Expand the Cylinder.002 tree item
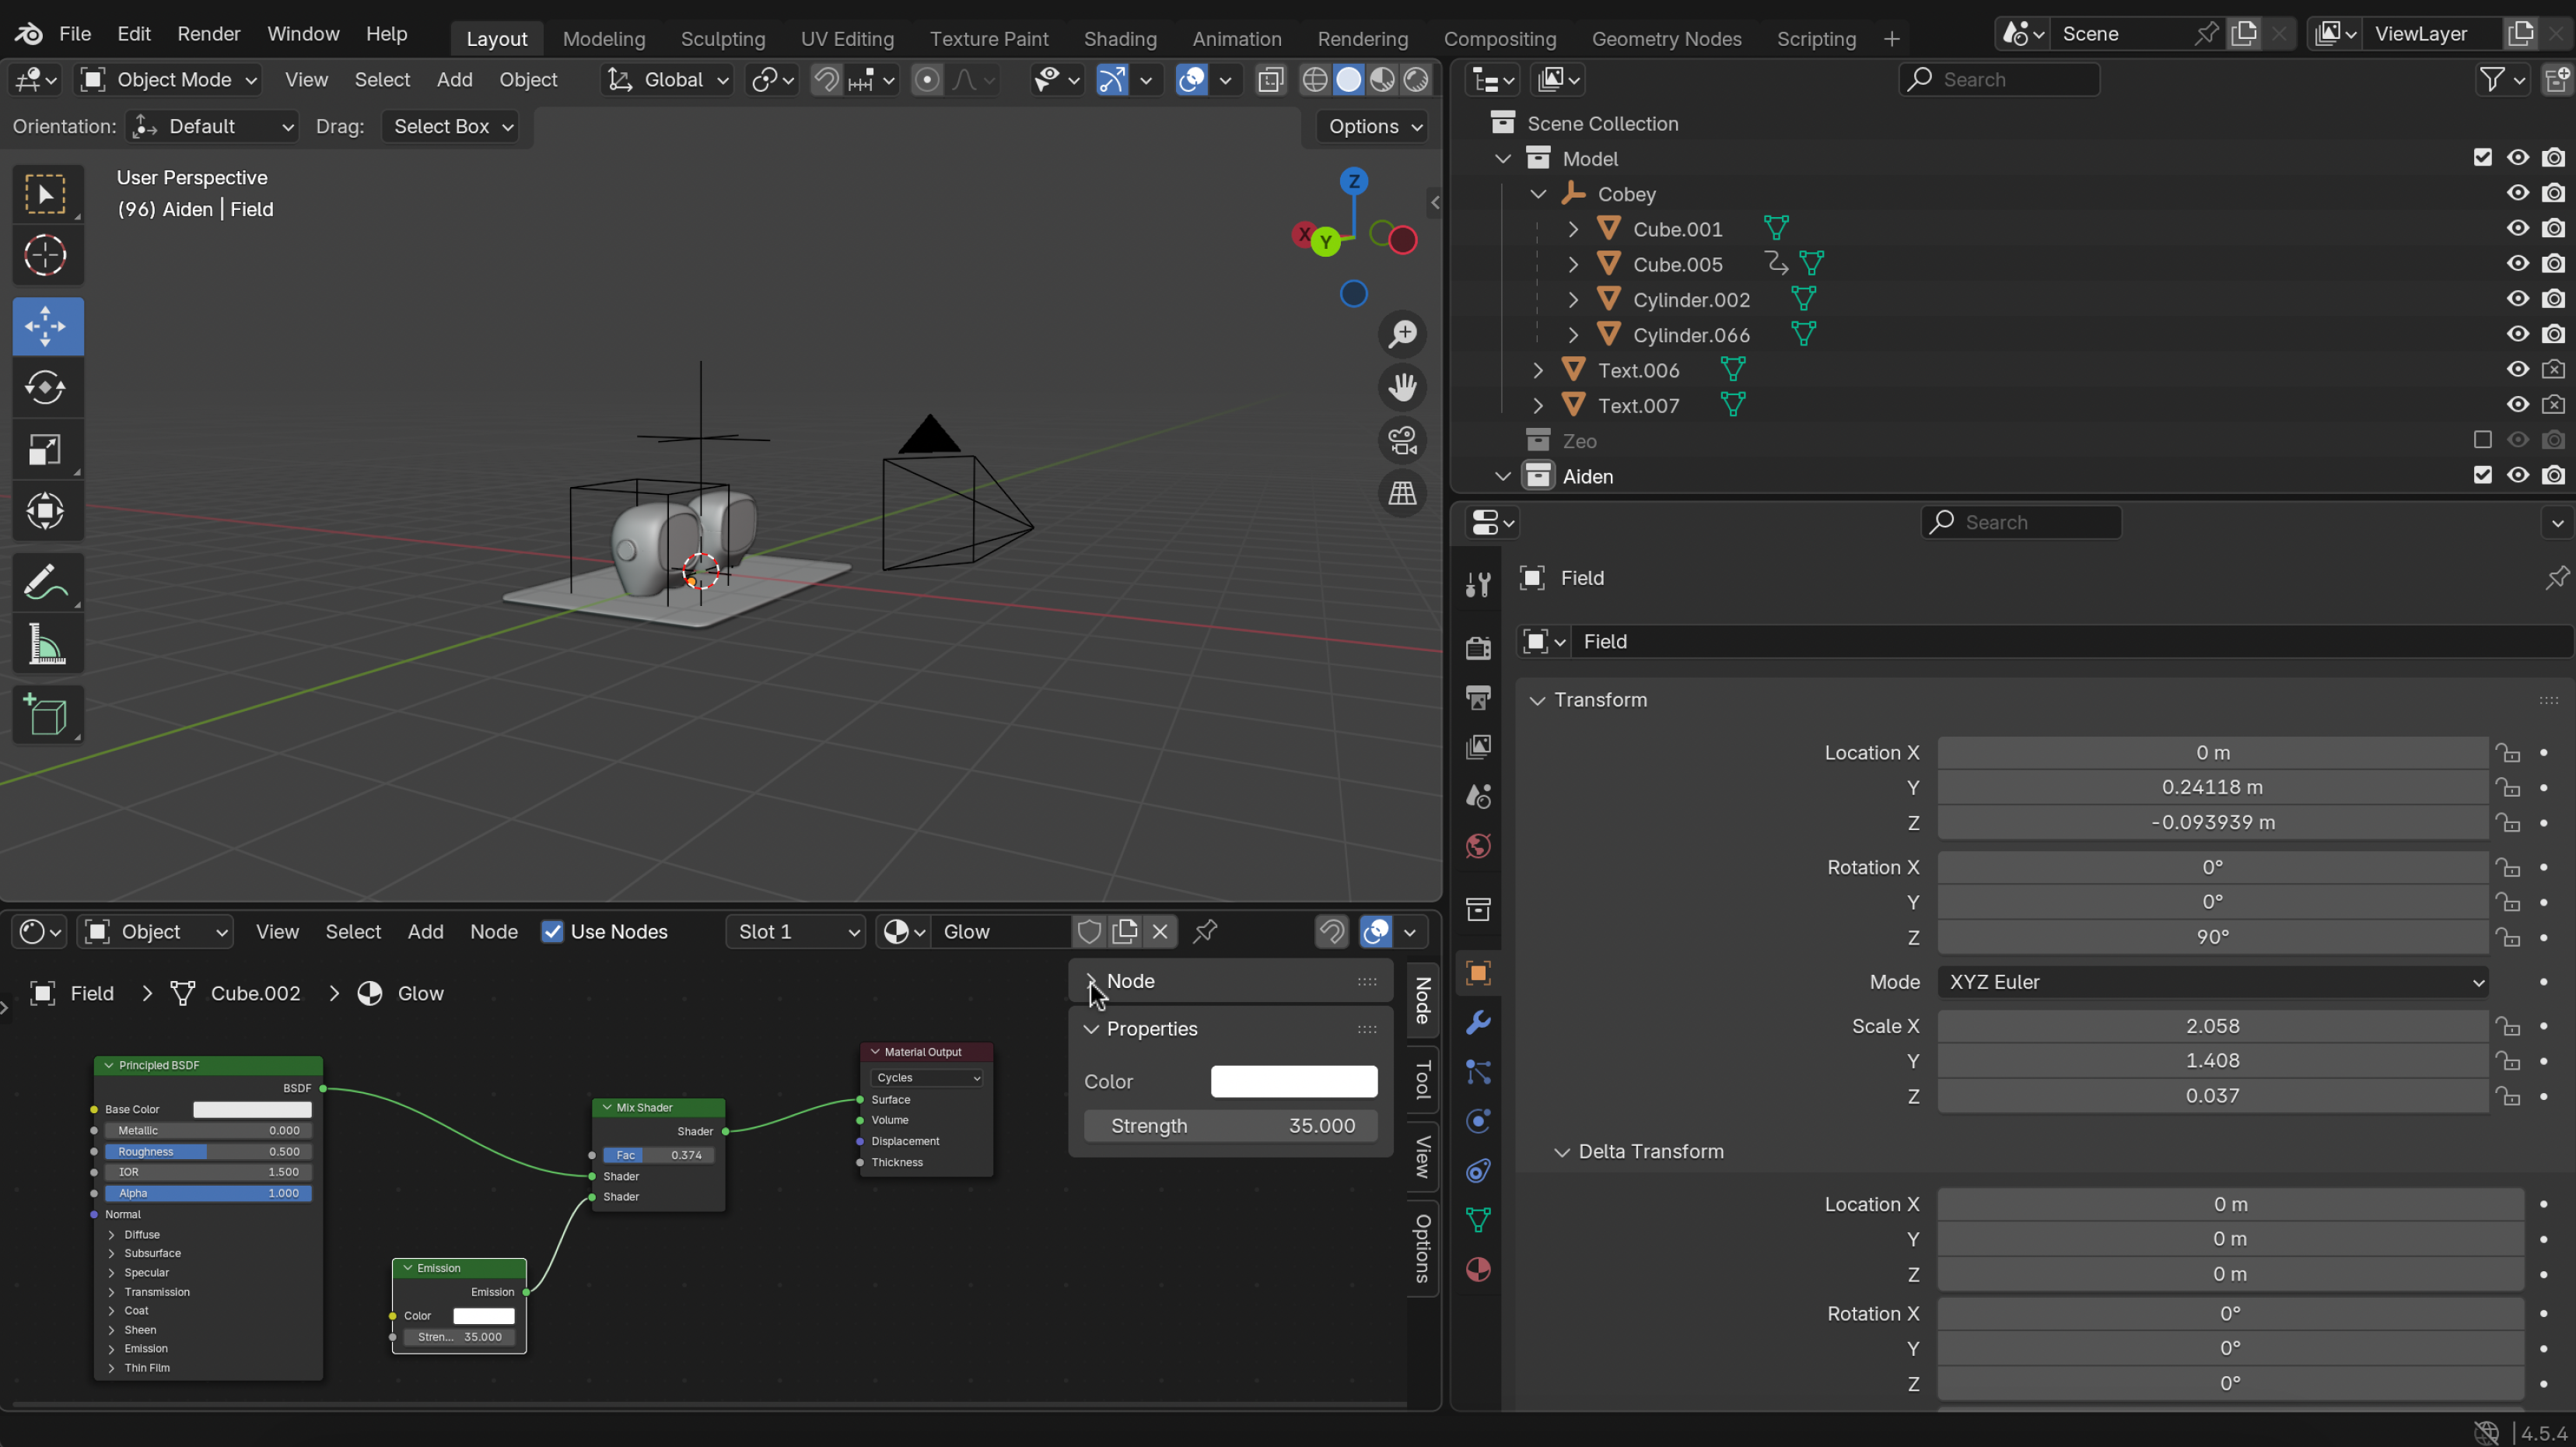Screen dimensions: 2576x1447 [1573, 300]
